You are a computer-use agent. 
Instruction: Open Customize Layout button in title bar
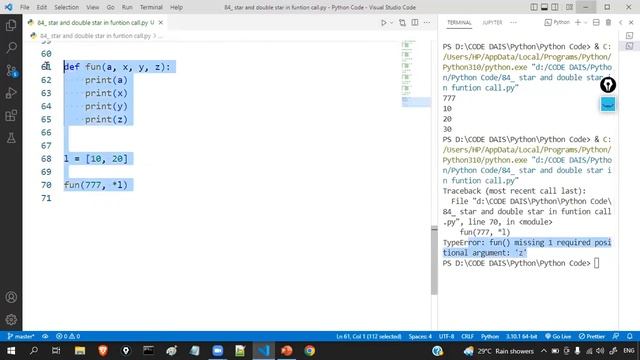point(569,7)
